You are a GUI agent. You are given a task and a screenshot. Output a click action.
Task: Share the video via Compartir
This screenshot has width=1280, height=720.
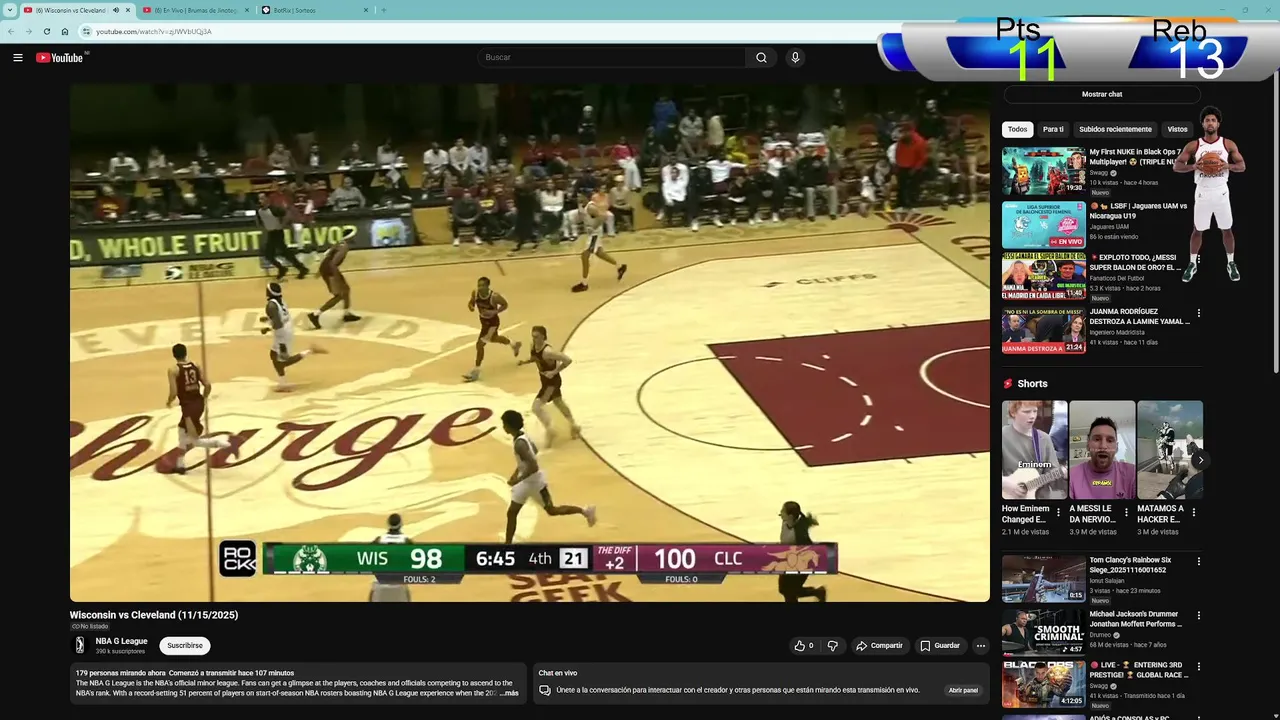(879, 646)
